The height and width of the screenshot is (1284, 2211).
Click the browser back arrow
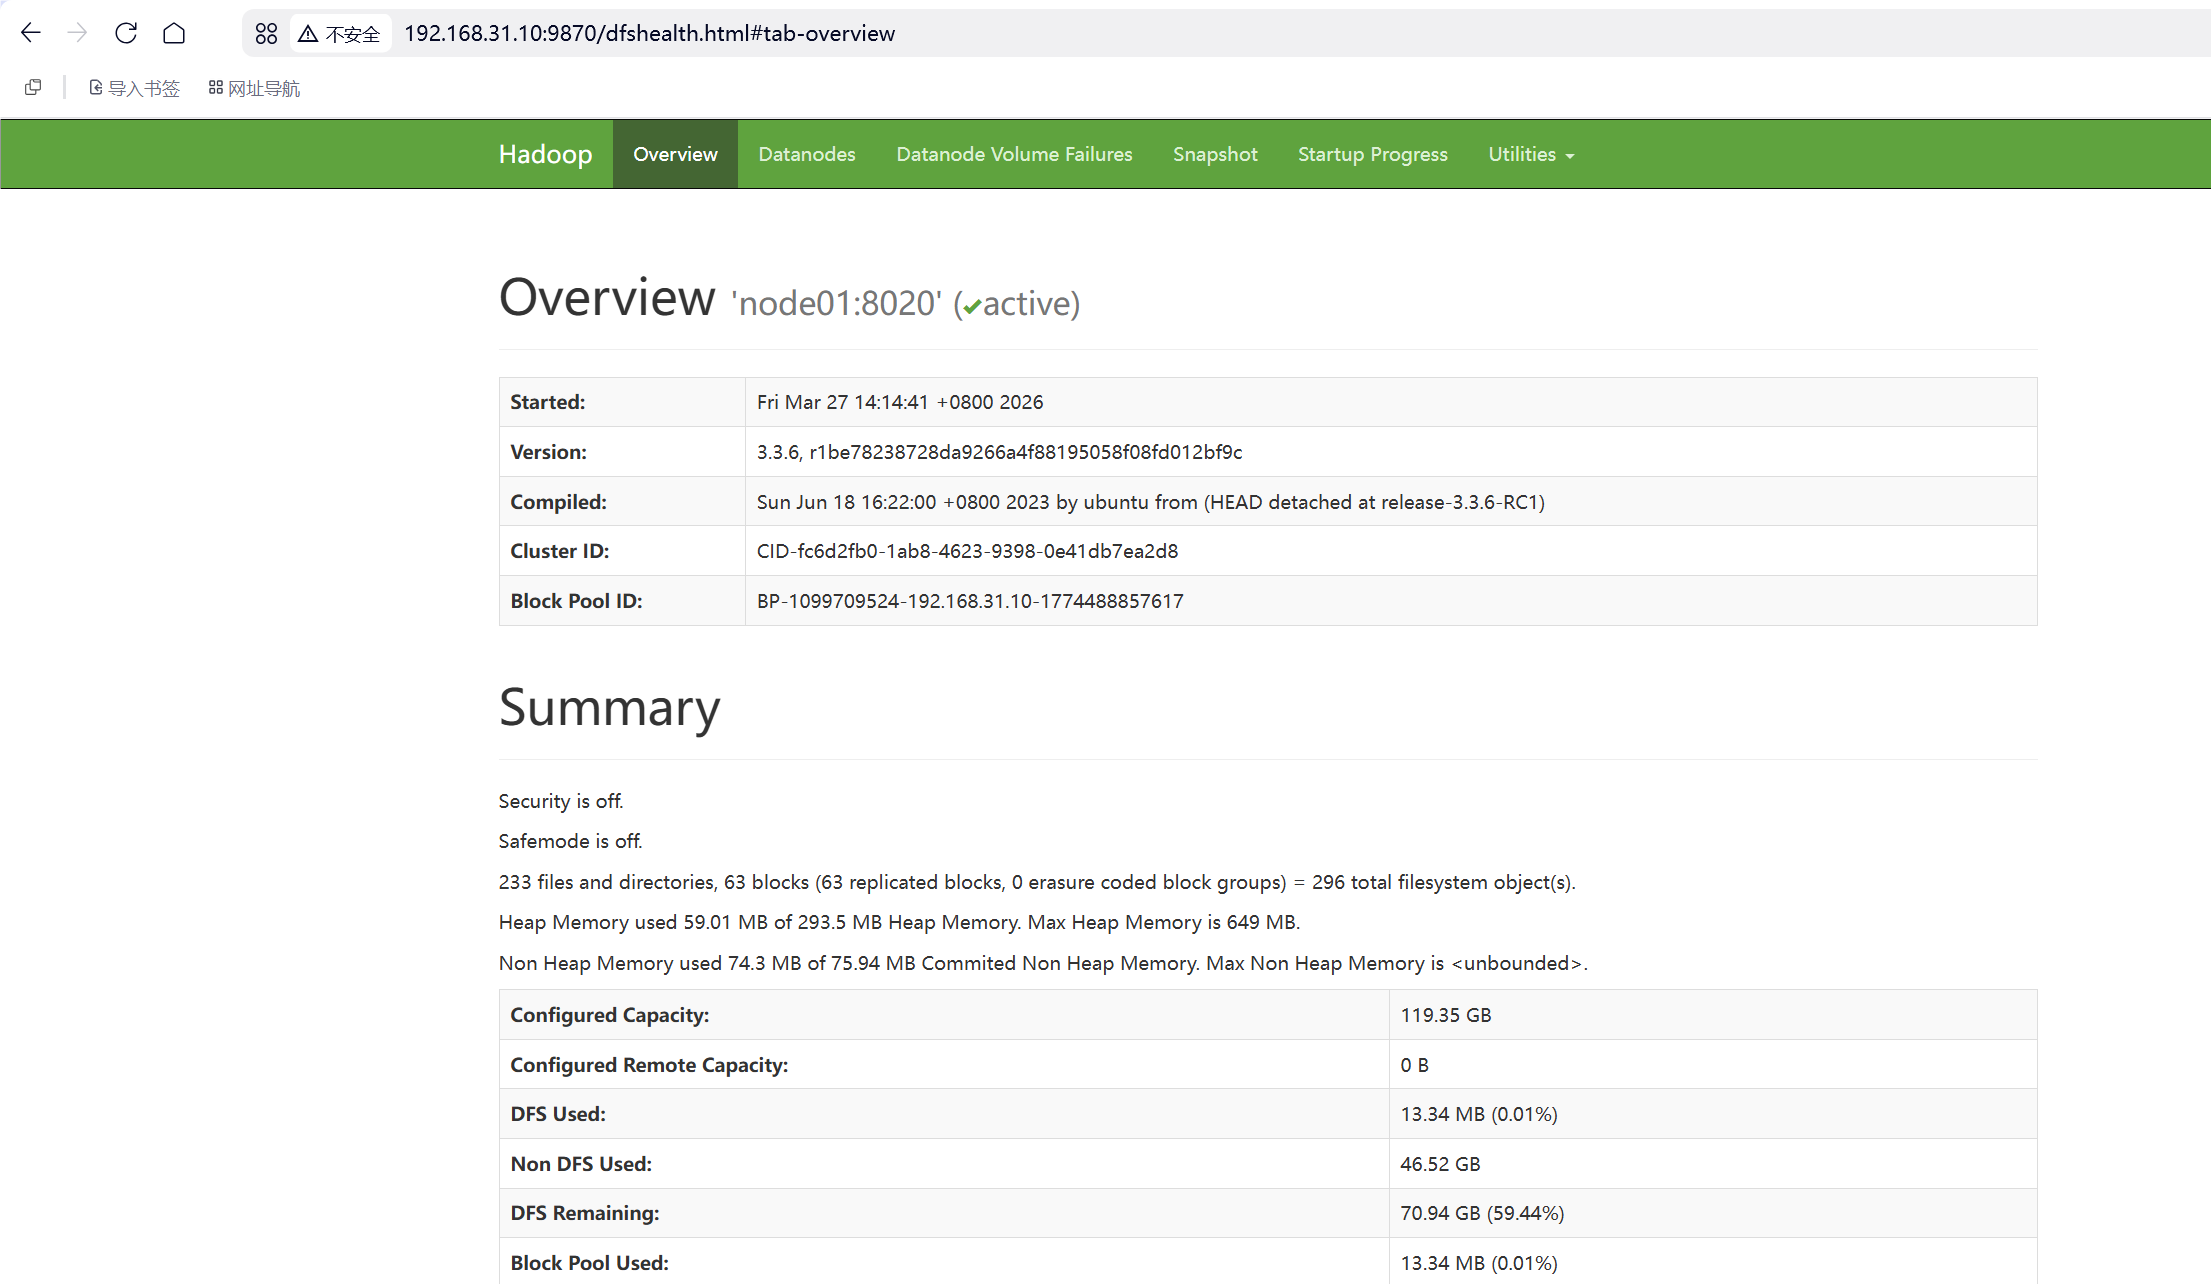[x=31, y=33]
